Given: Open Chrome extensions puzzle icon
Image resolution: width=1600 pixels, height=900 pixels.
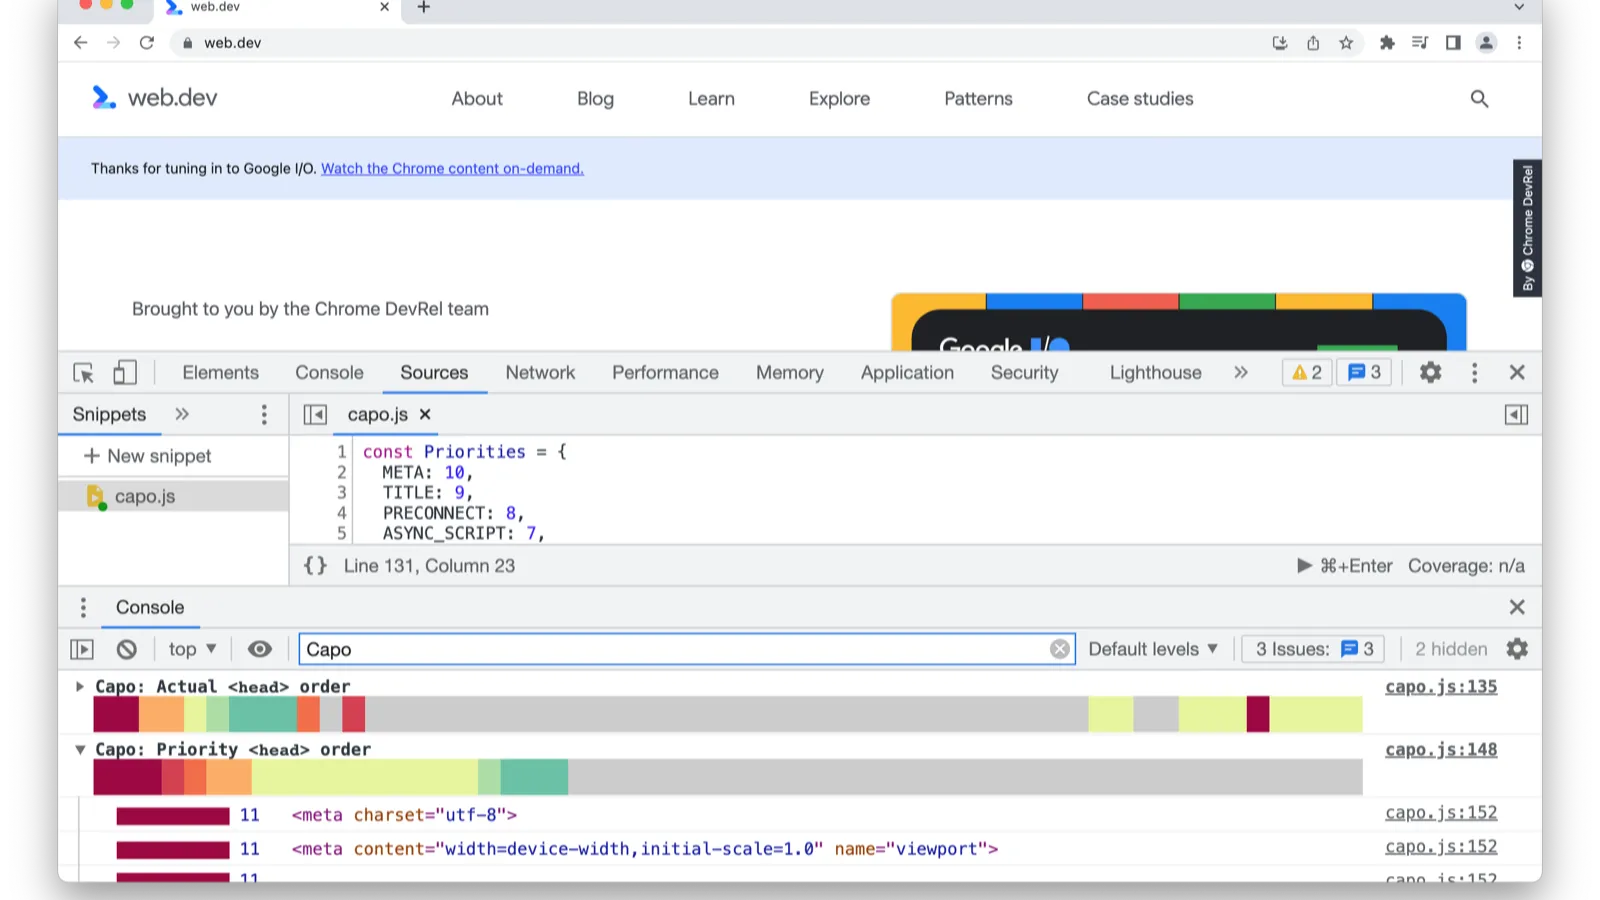Looking at the screenshot, I should coord(1387,43).
